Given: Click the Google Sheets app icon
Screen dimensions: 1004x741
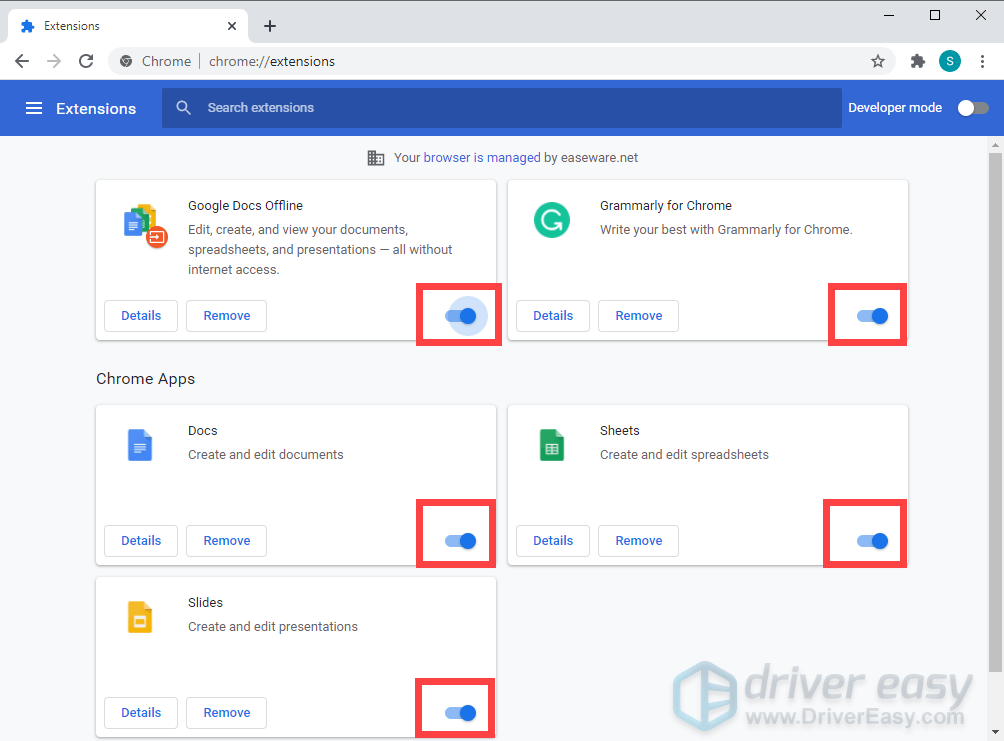Looking at the screenshot, I should tap(551, 445).
